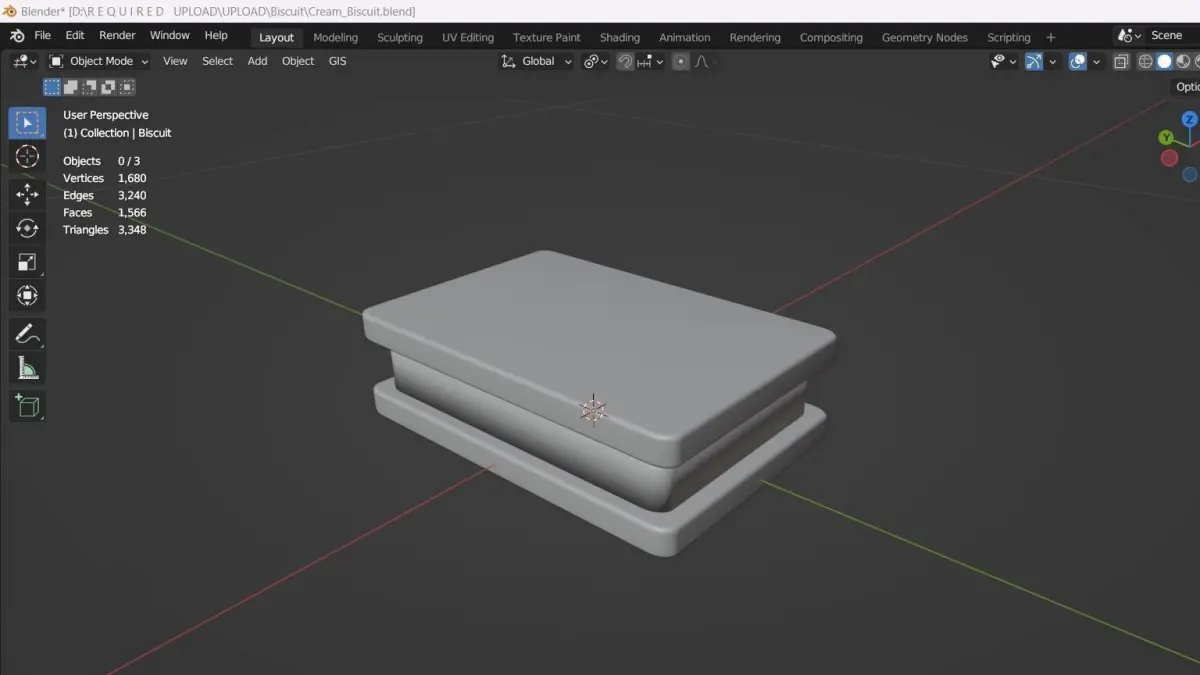Open Global transform orientation dropdown
Screen dimensions: 1200x675
[537, 61]
